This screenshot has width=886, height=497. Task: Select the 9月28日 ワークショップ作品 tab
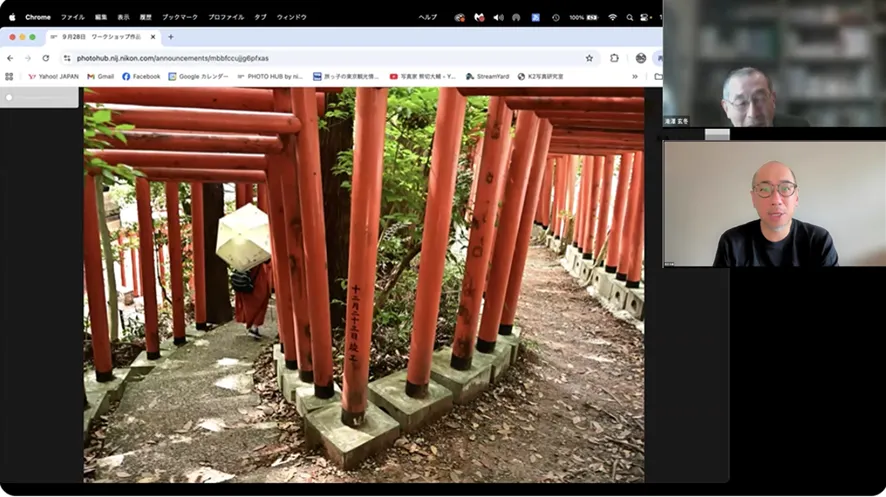click(100, 37)
